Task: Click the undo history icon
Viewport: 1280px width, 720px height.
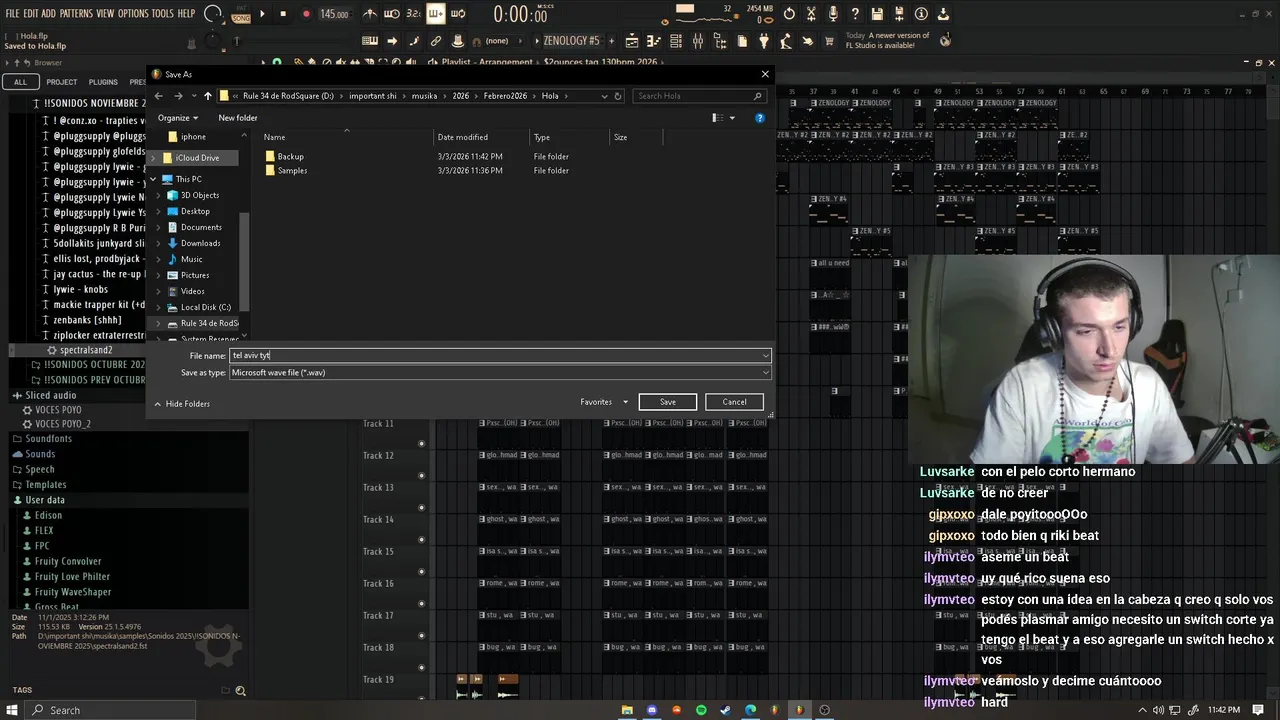Action: coord(789,14)
